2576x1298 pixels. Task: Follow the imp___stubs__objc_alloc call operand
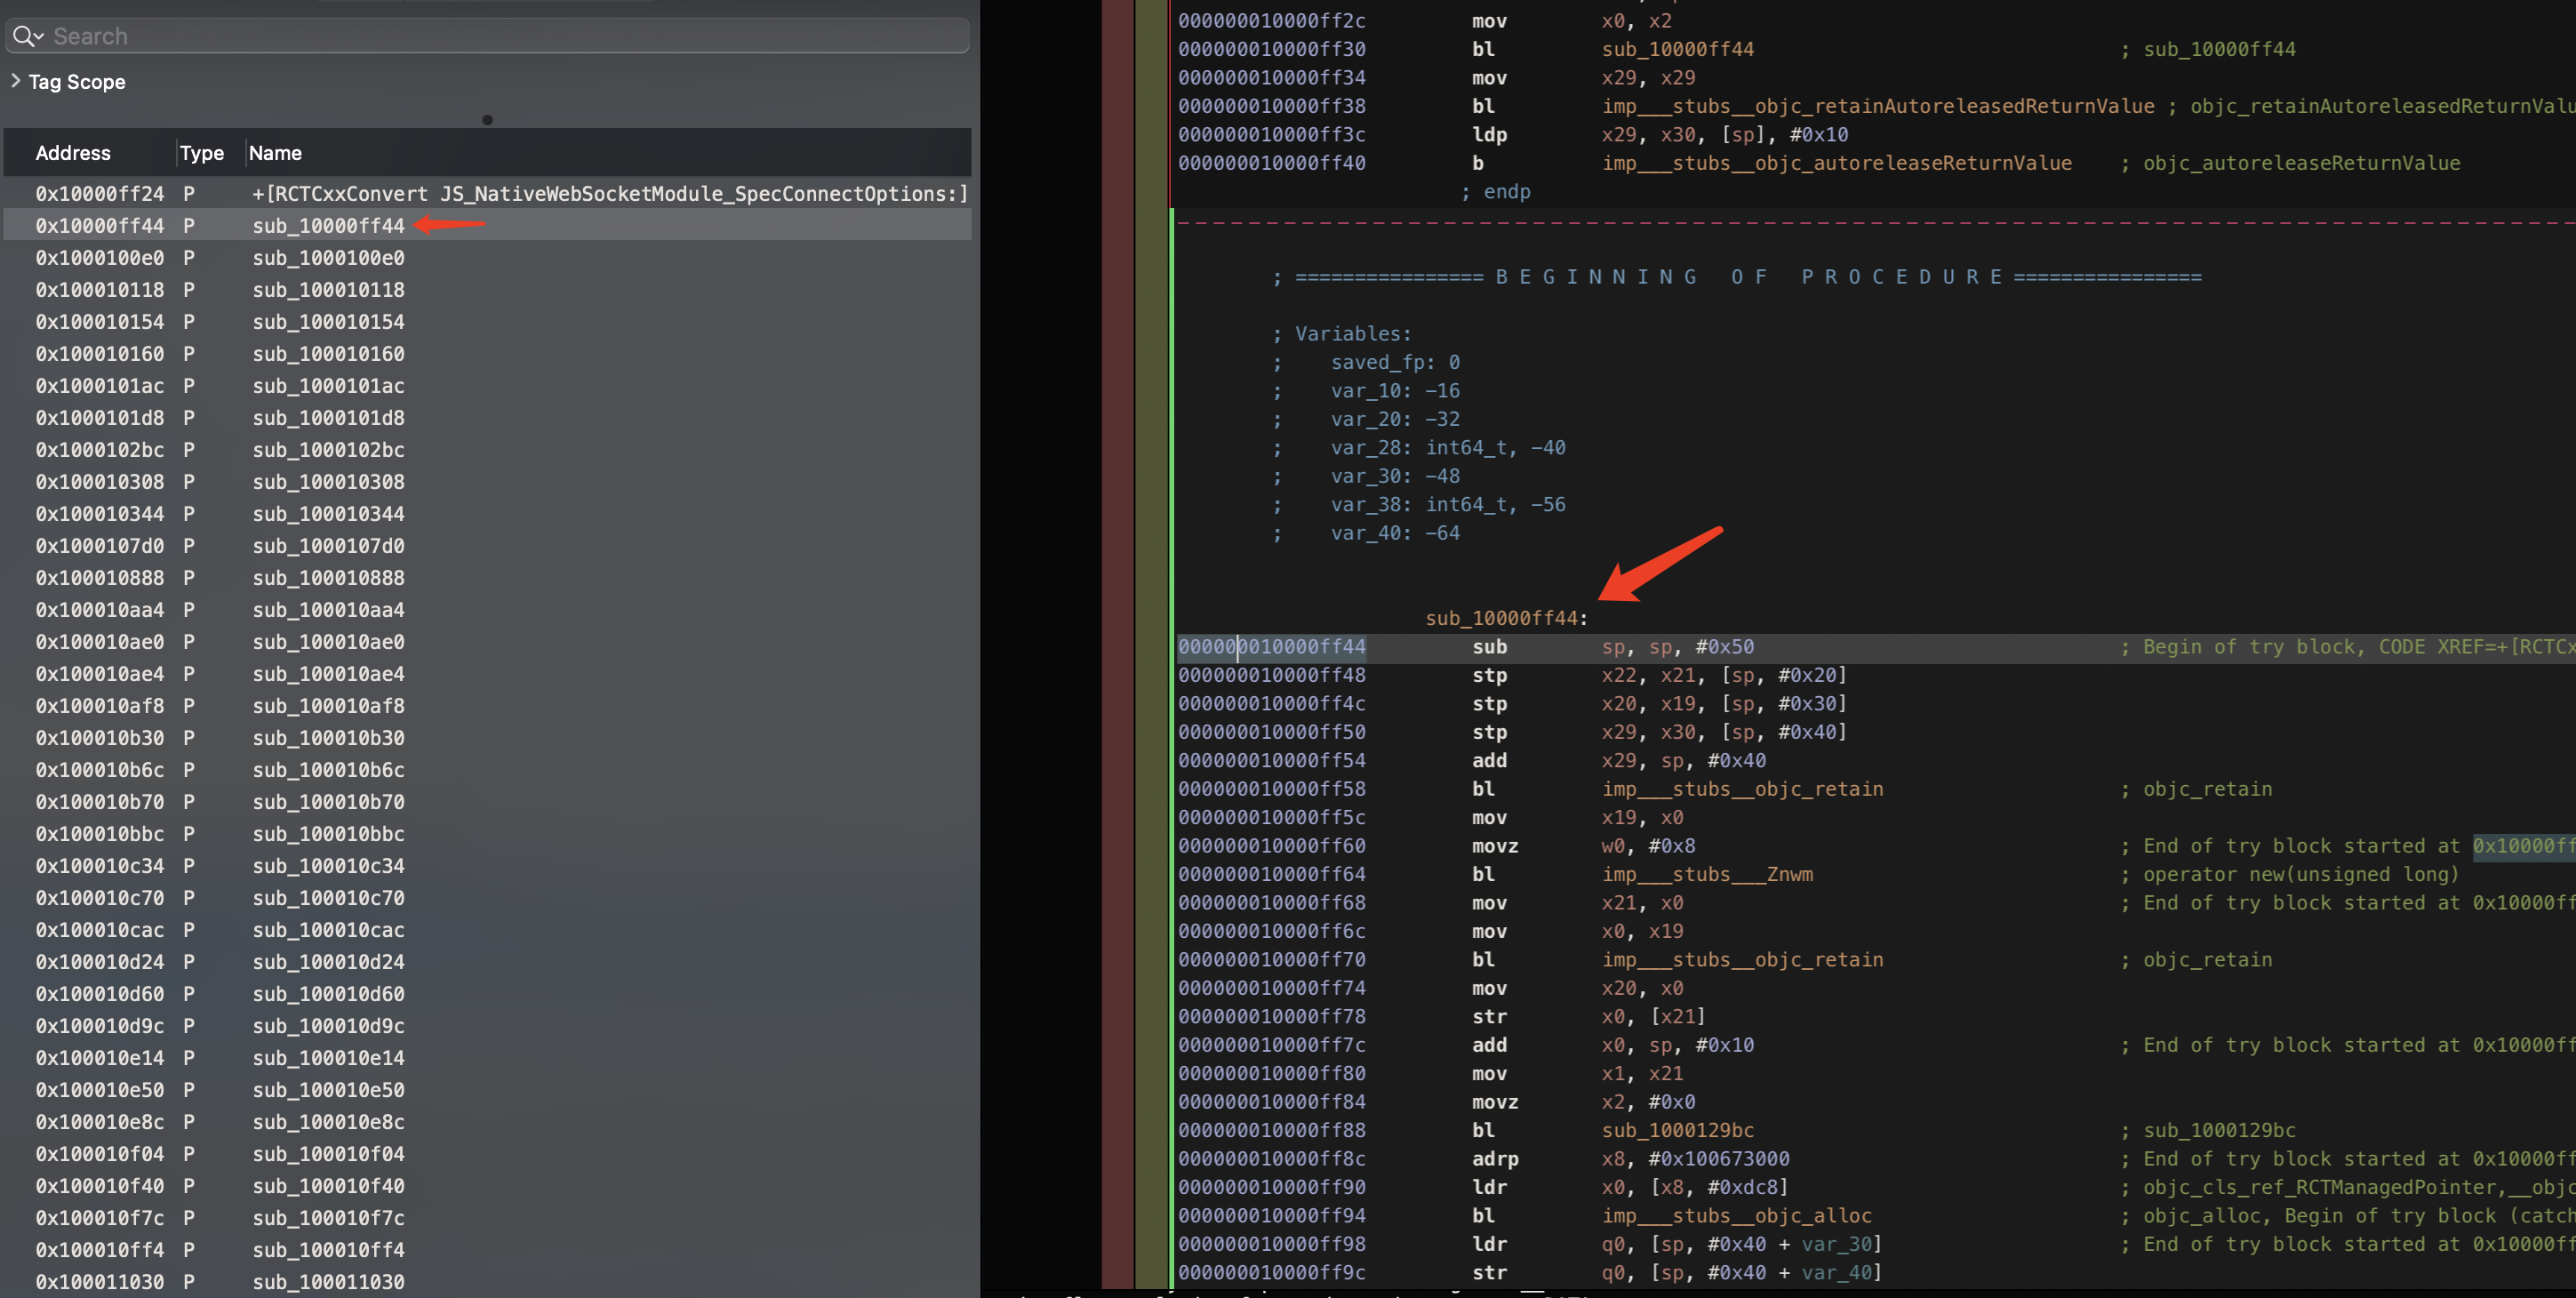[x=1735, y=1215]
